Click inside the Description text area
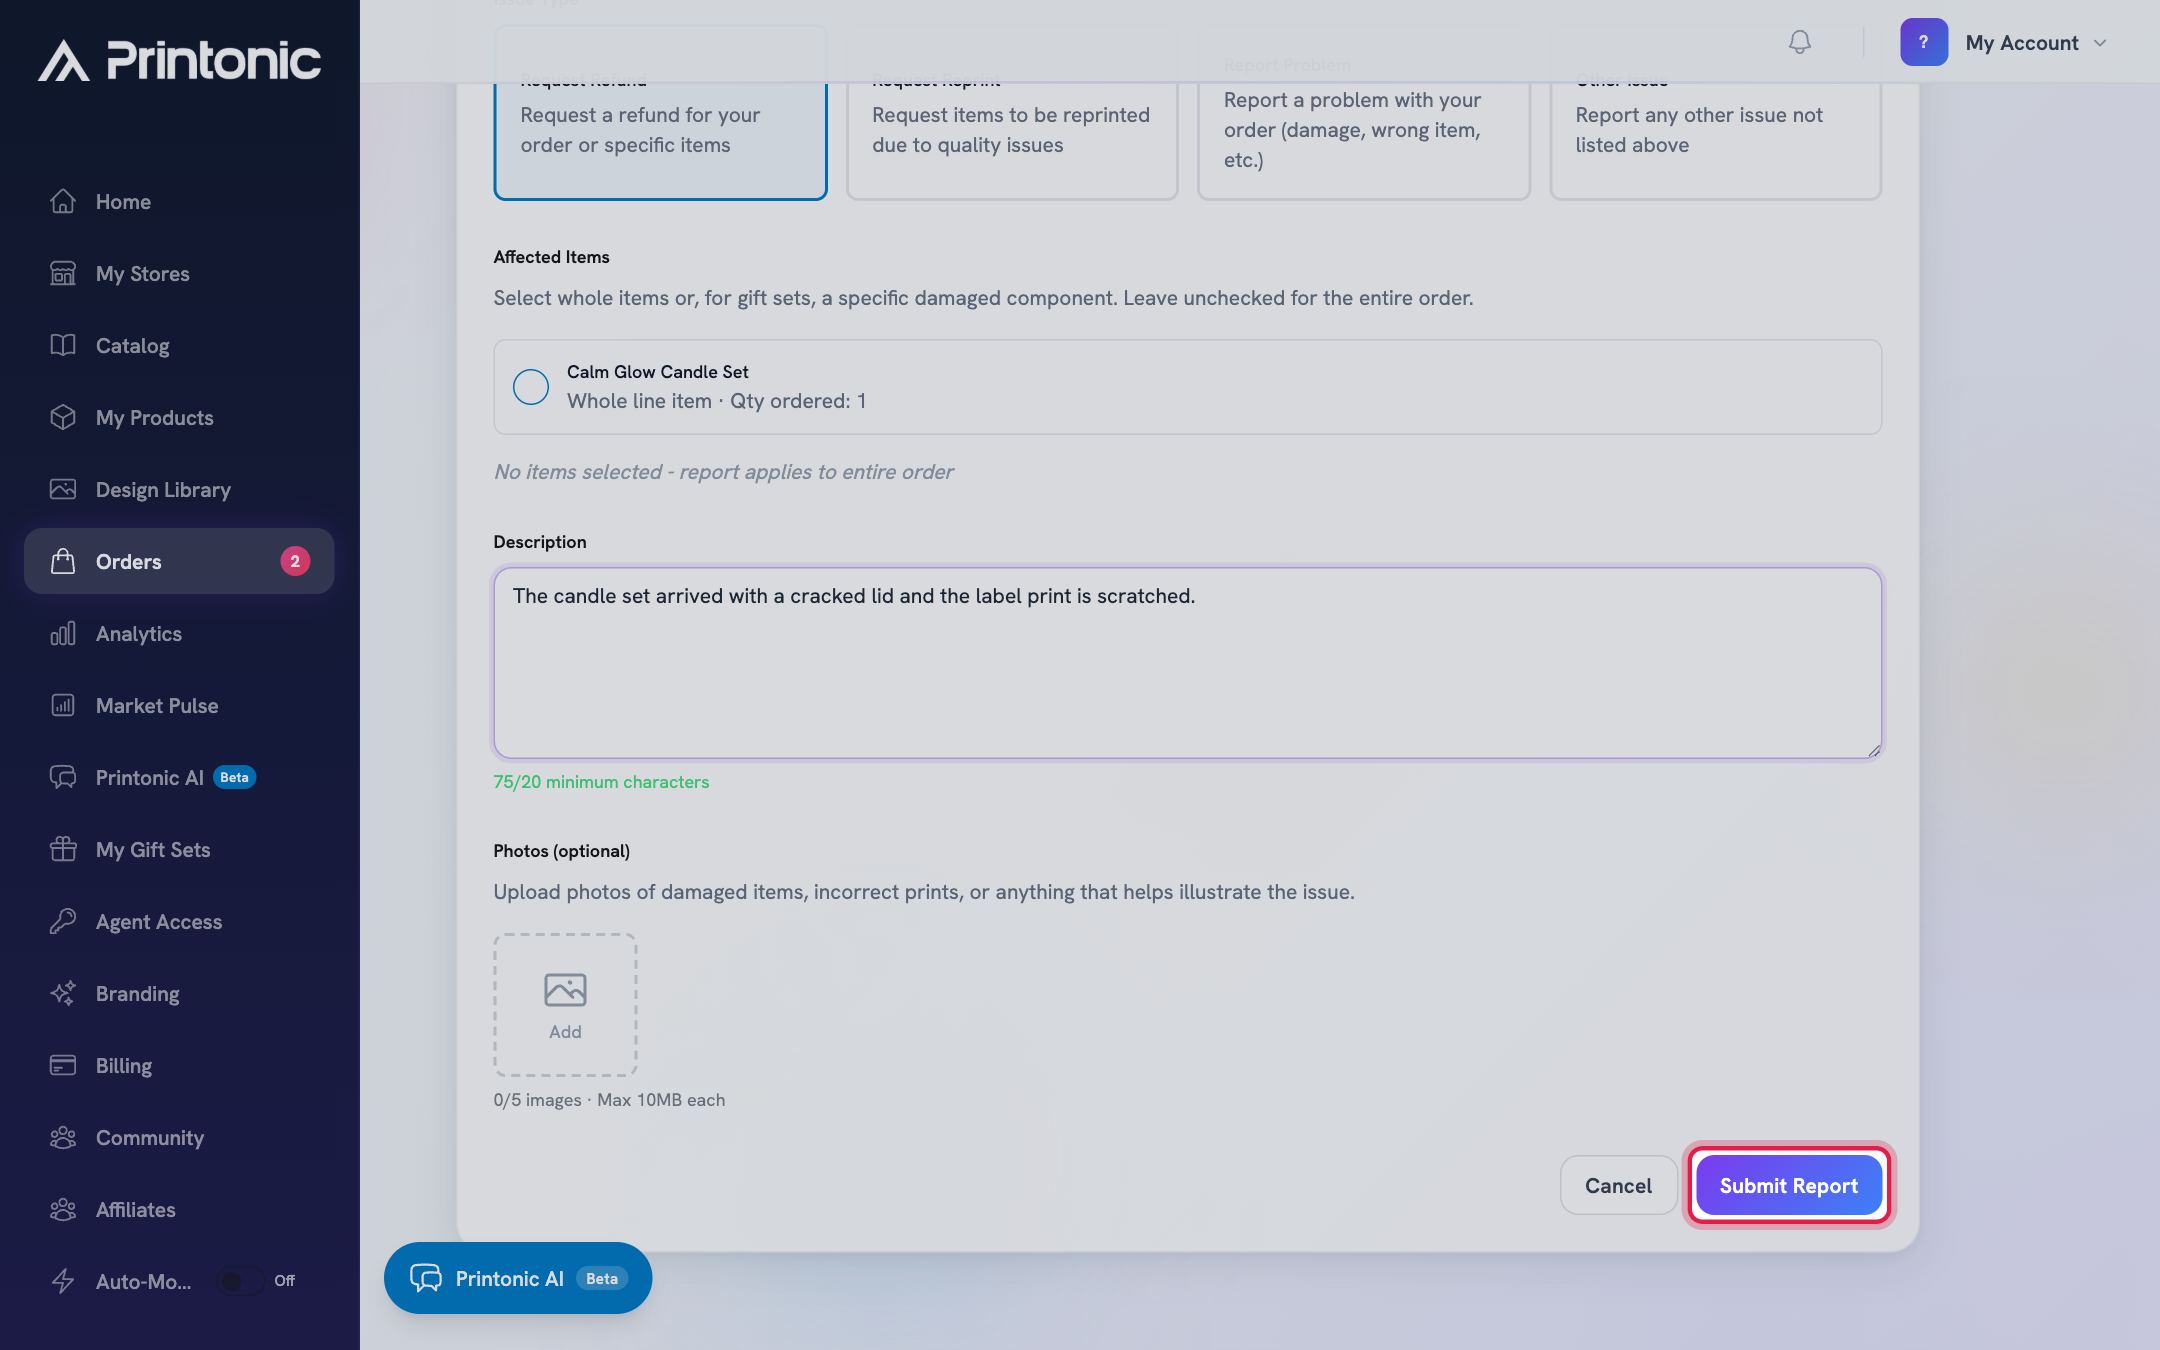 (x=1187, y=663)
